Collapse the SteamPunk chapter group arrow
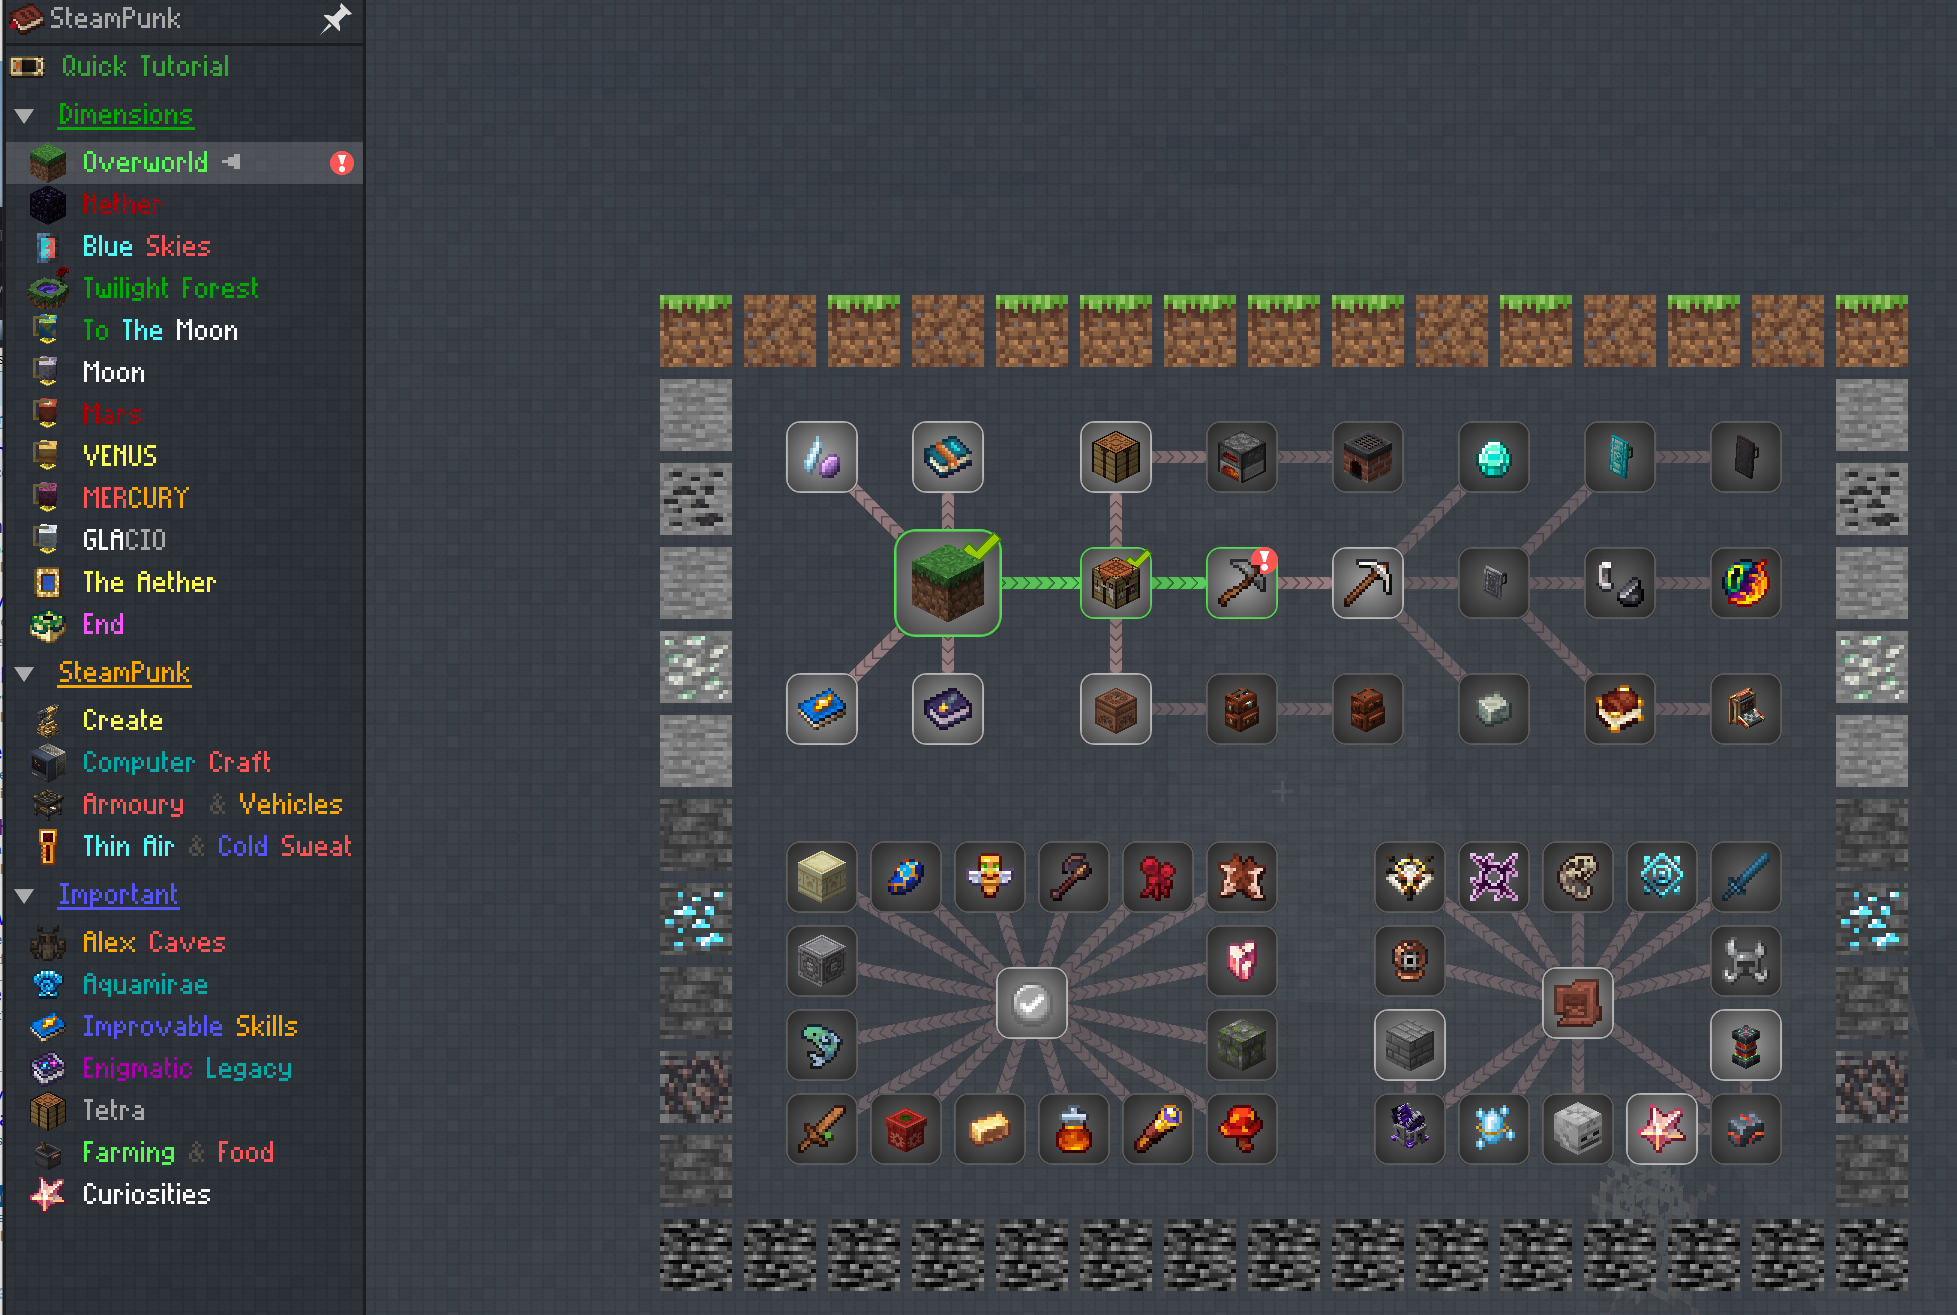The width and height of the screenshot is (1957, 1315). [25, 674]
